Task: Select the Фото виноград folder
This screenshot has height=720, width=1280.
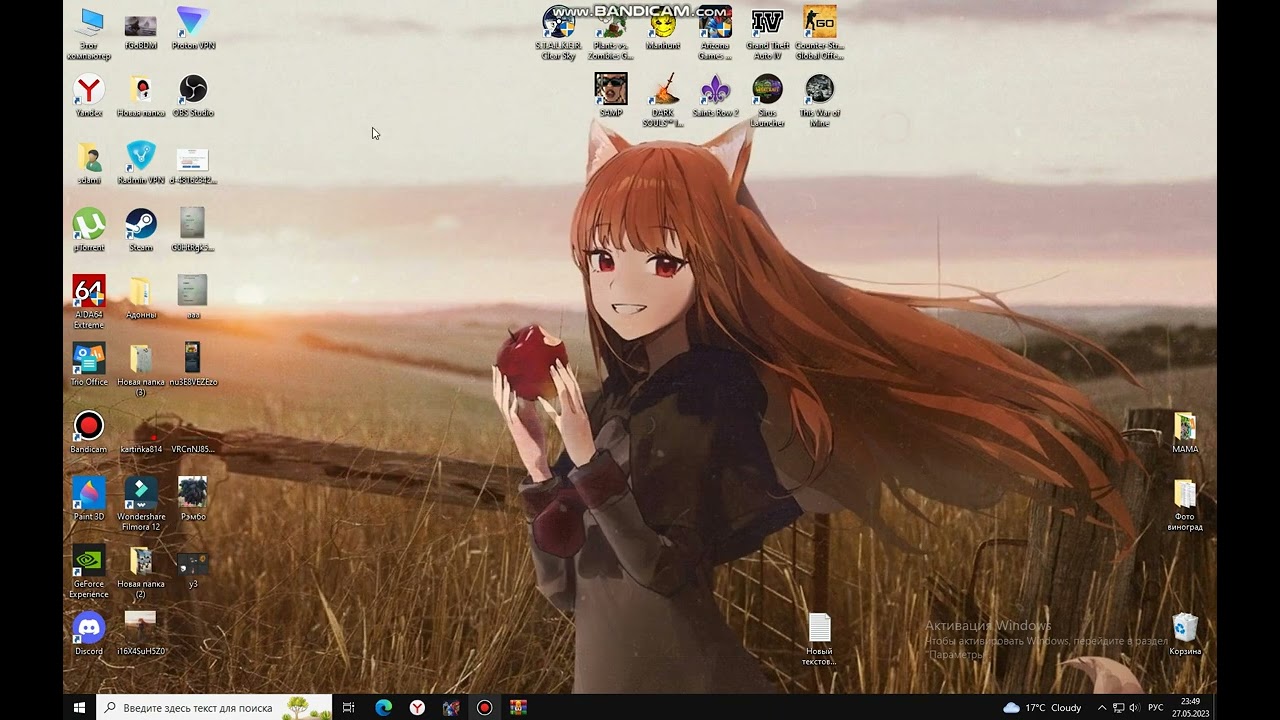Action: pyautogui.click(x=1185, y=504)
